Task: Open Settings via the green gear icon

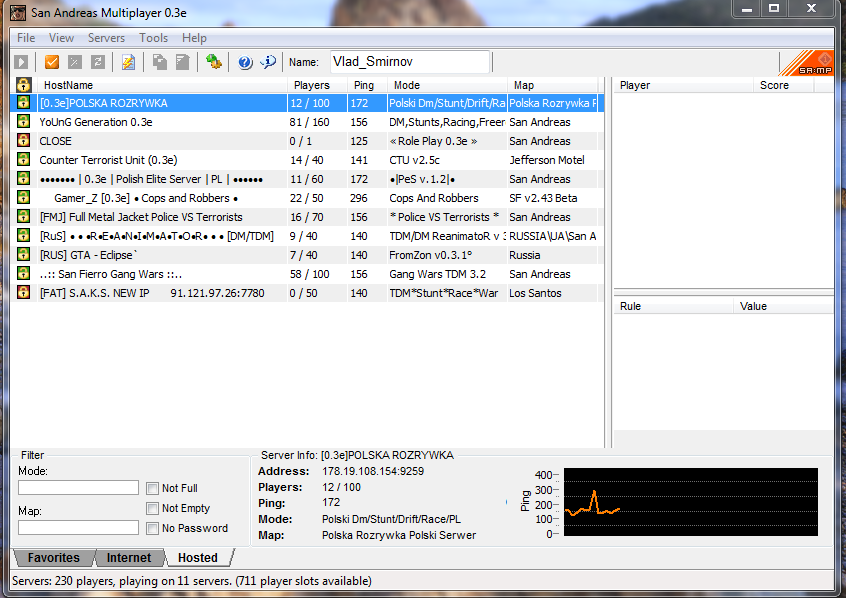Action: pos(213,62)
